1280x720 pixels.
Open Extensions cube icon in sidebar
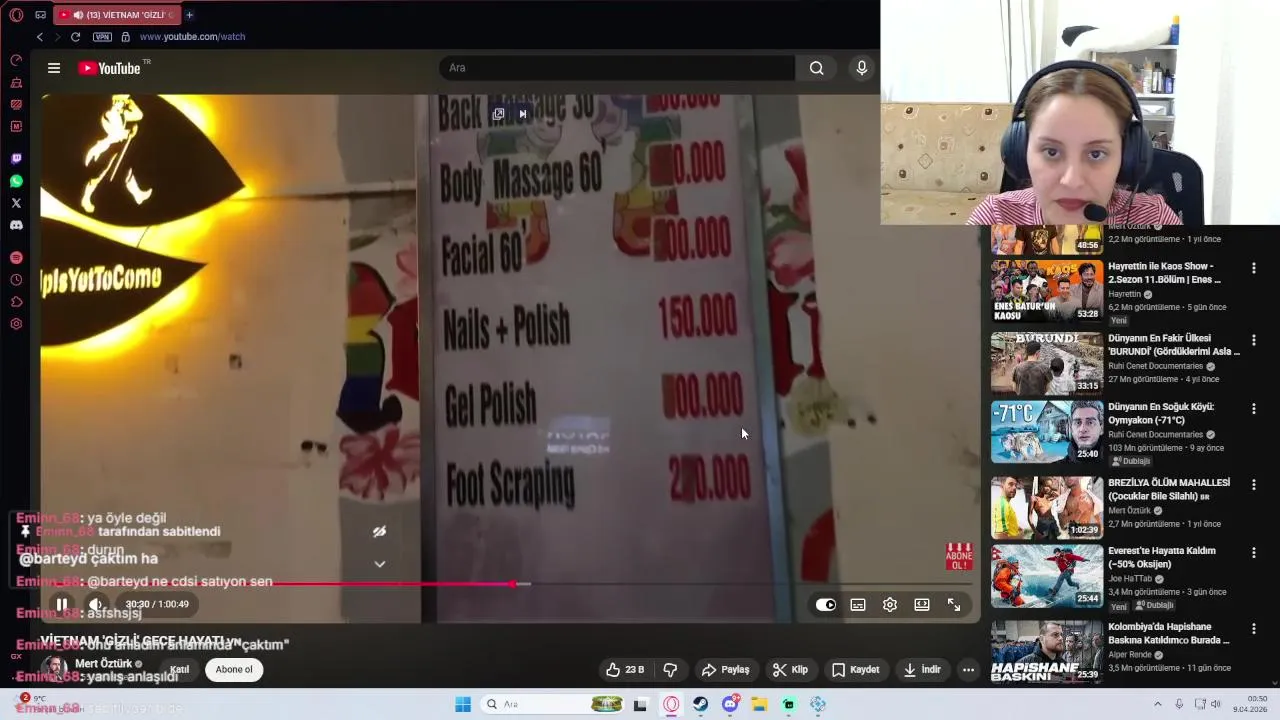[16, 302]
